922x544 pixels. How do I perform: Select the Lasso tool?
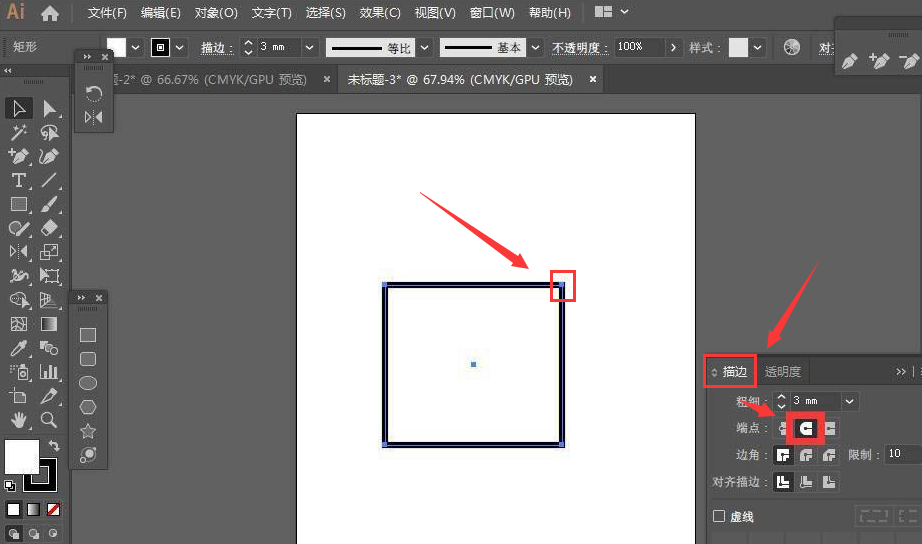tap(49, 133)
